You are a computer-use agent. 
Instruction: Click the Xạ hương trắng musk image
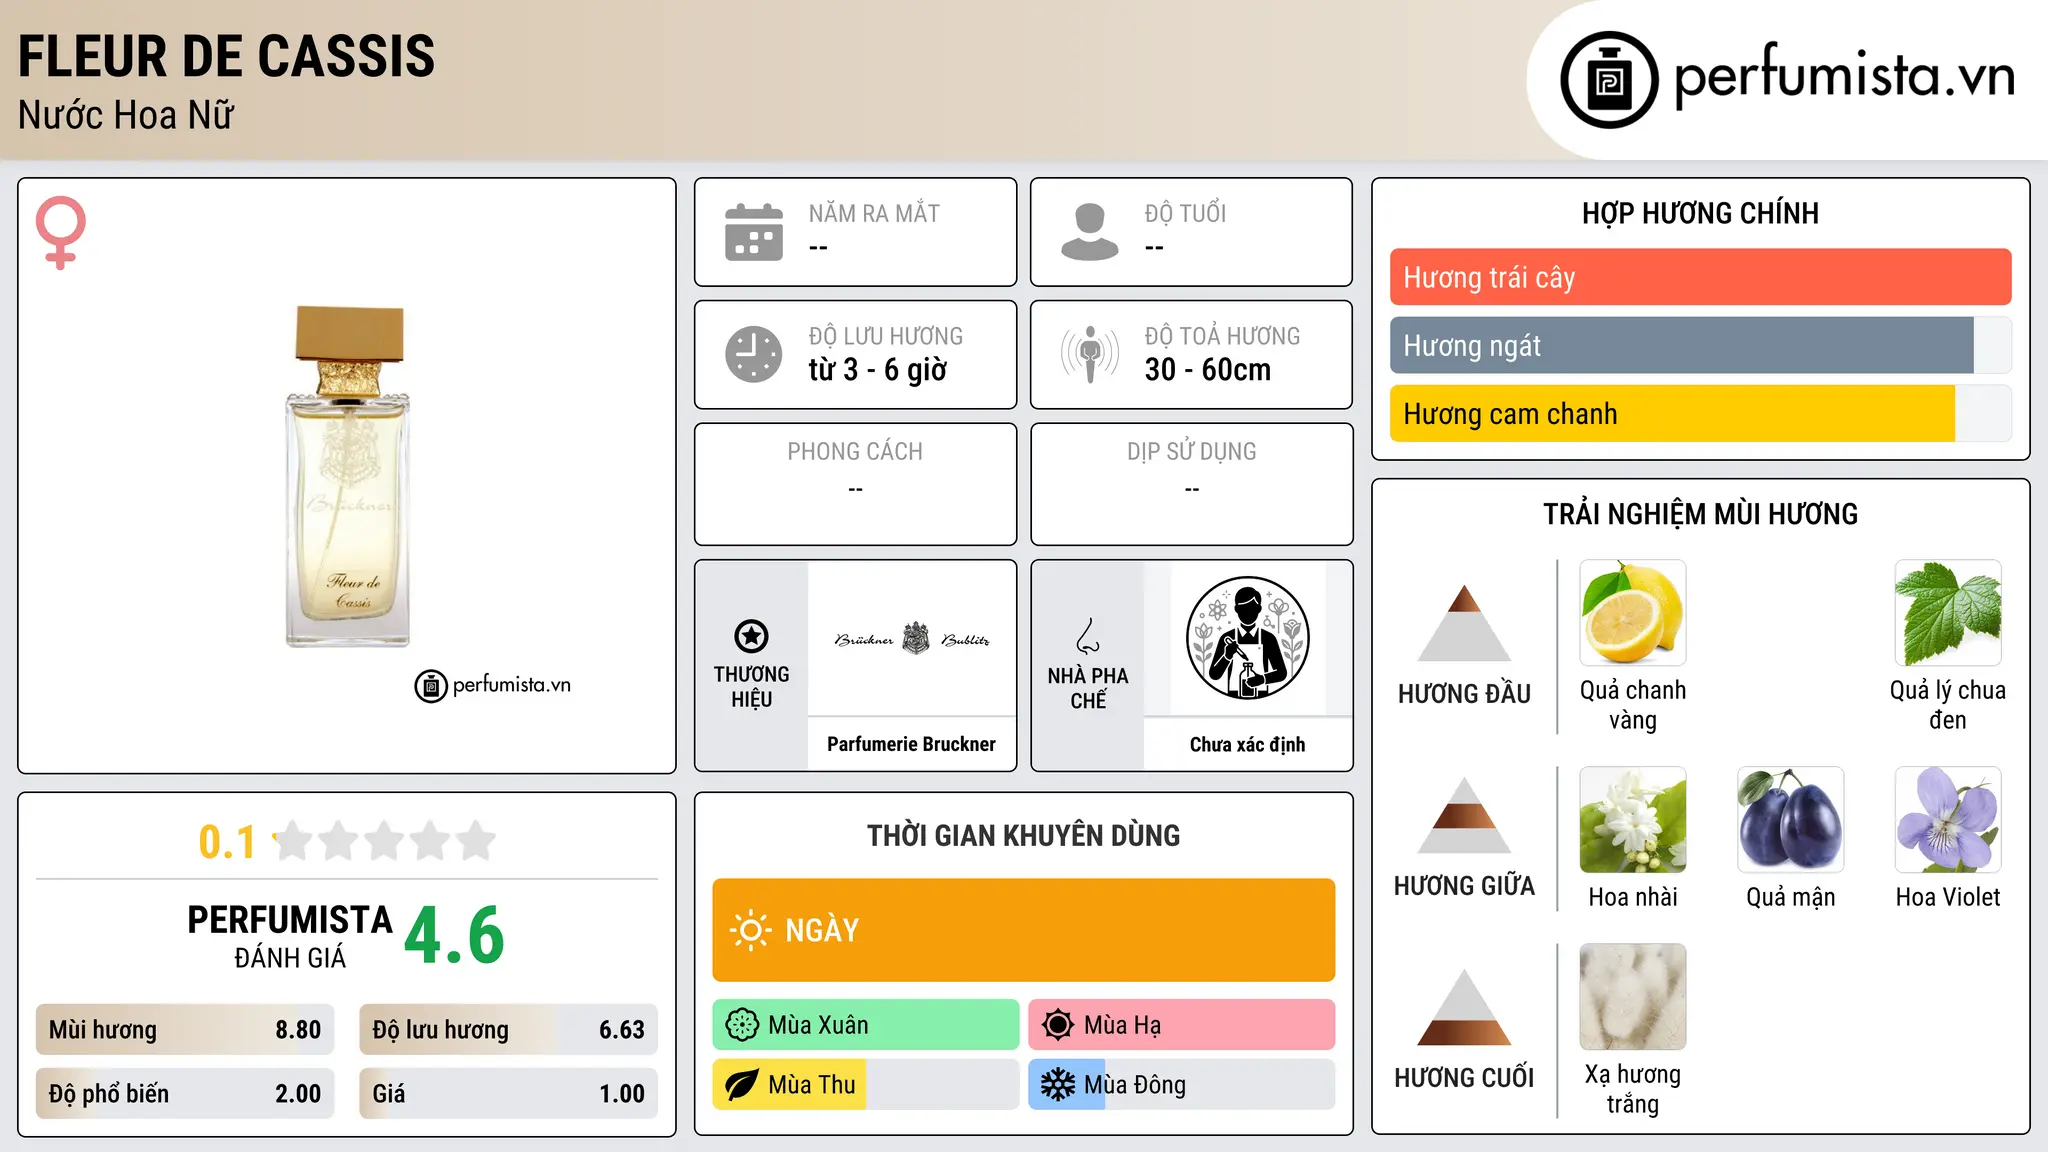point(1633,997)
